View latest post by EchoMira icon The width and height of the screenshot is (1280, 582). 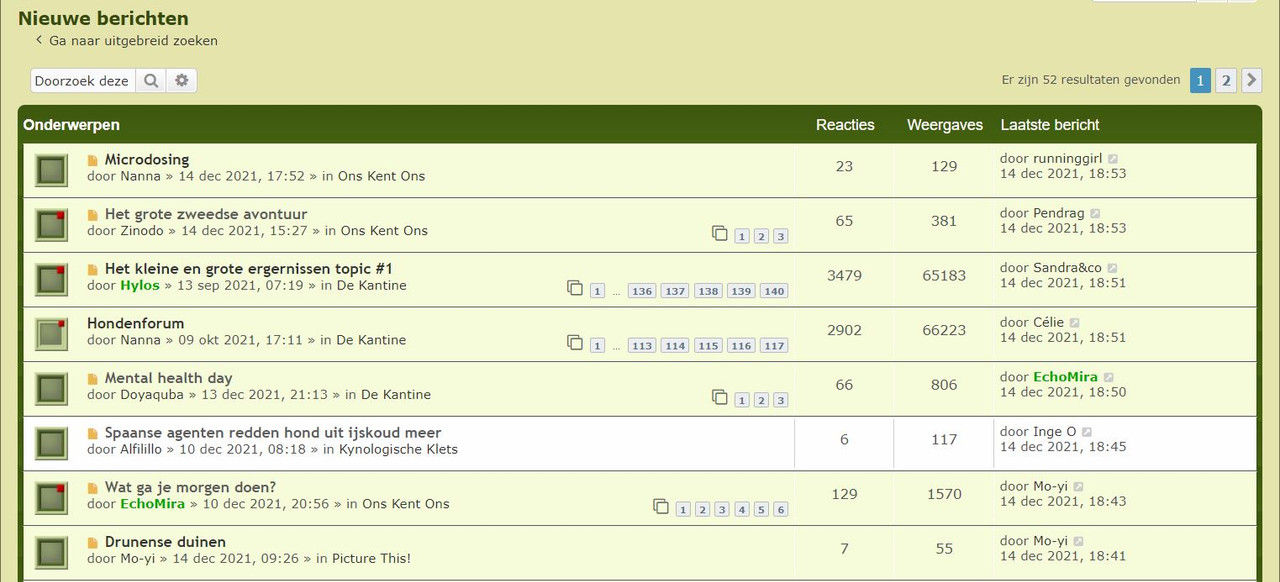[1109, 378]
